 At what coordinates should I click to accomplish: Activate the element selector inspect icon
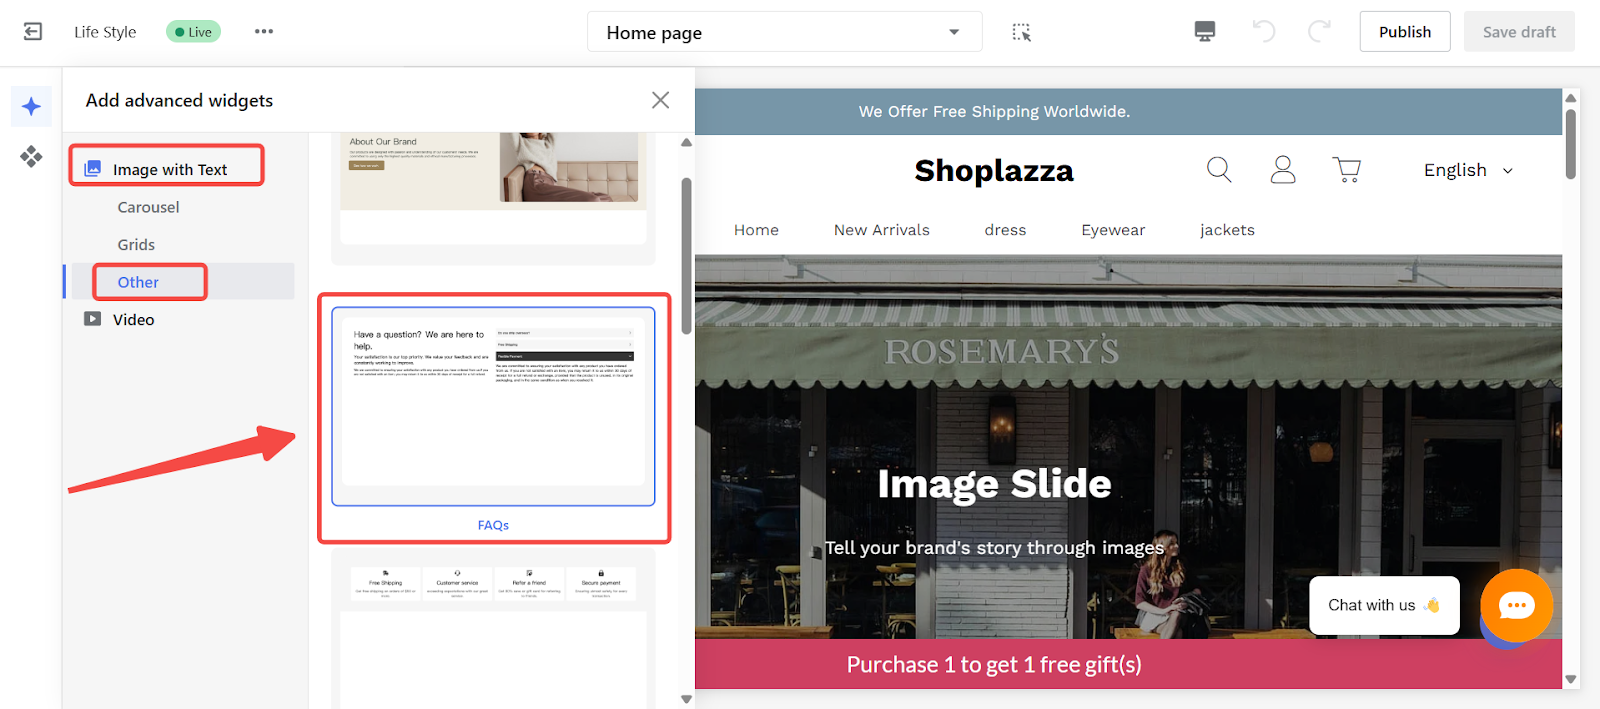coord(1021,32)
